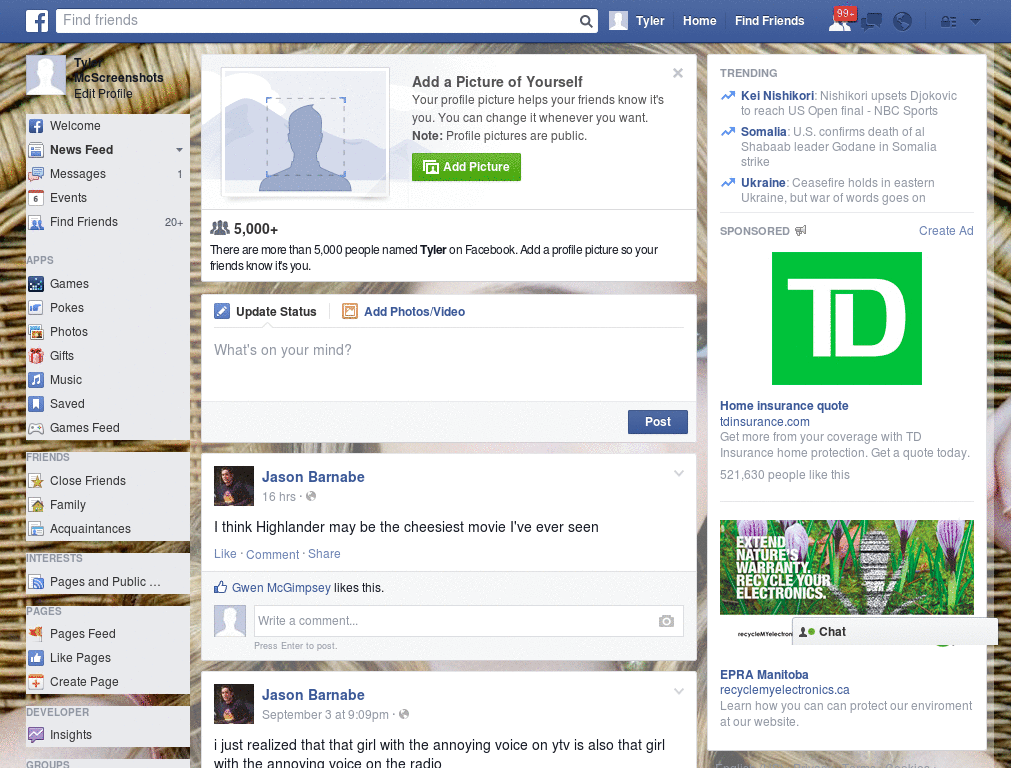
Task: Open friend requests icon with 99+ badge
Action: point(841,20)
